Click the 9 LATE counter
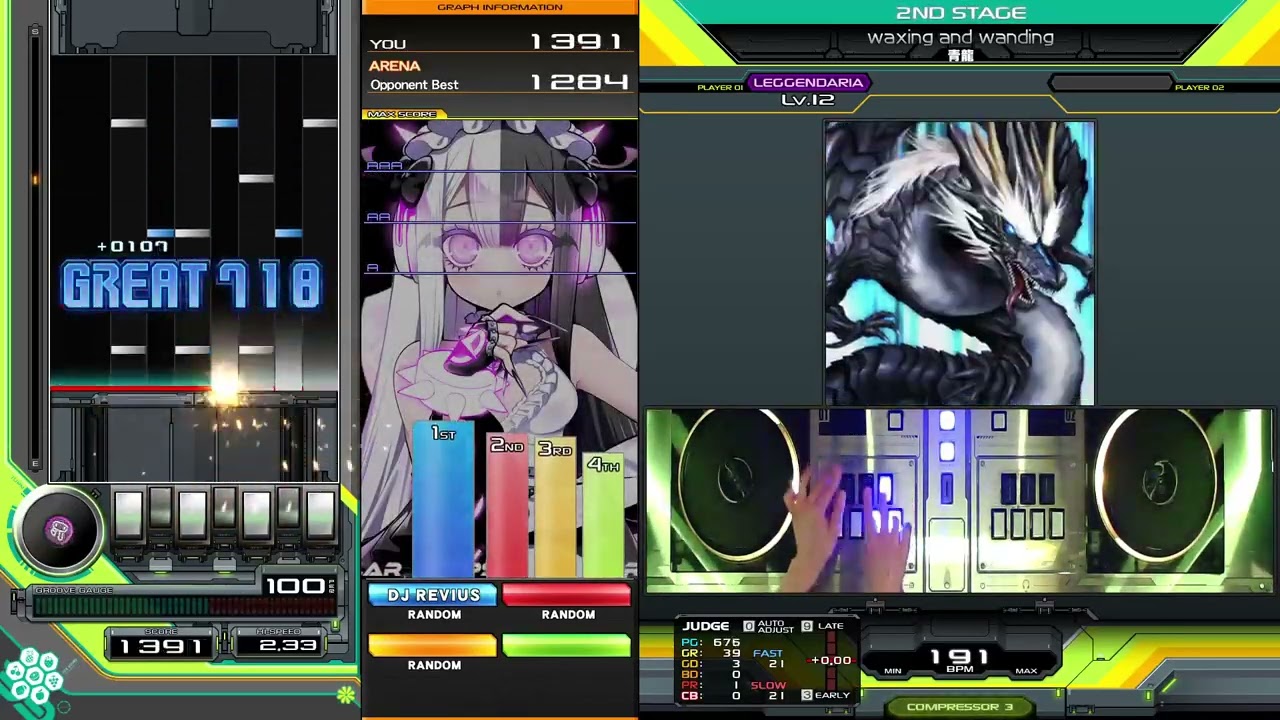Viewport: 1280px width, 720px height. click(823, 626)
